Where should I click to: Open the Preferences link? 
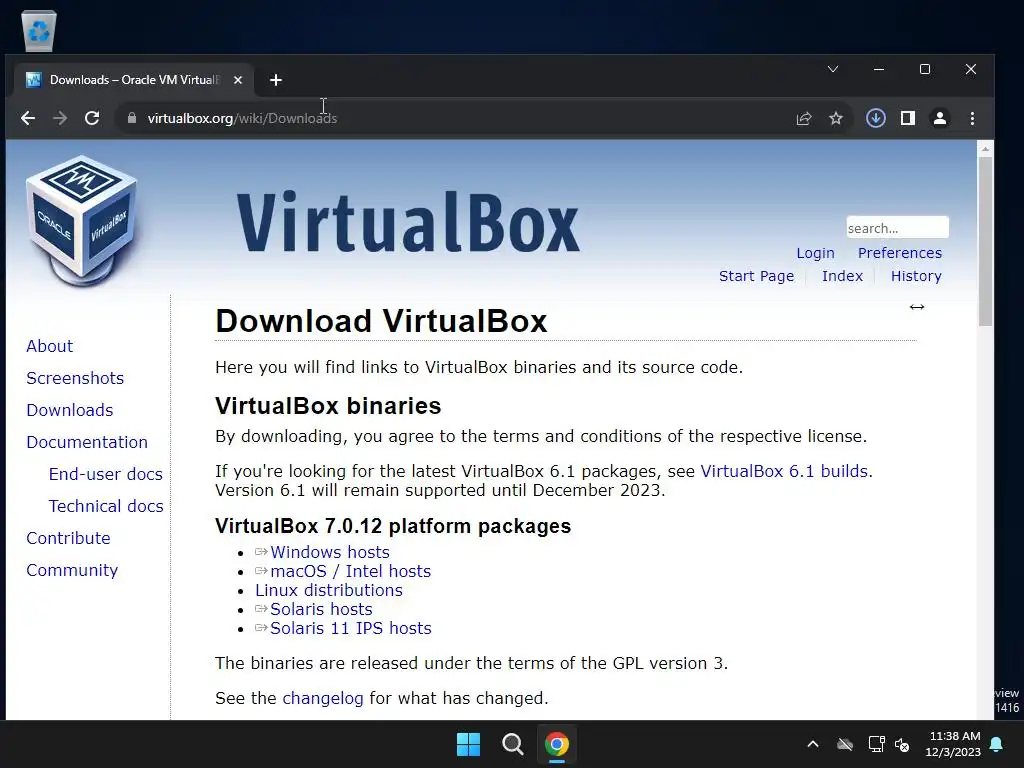899,253
